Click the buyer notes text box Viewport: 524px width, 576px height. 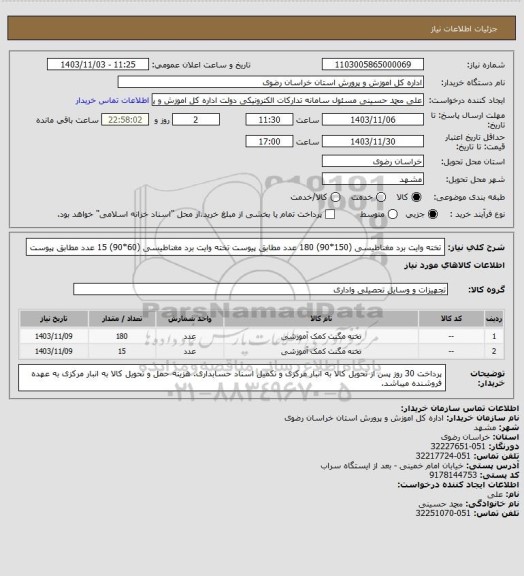[232, 378]
